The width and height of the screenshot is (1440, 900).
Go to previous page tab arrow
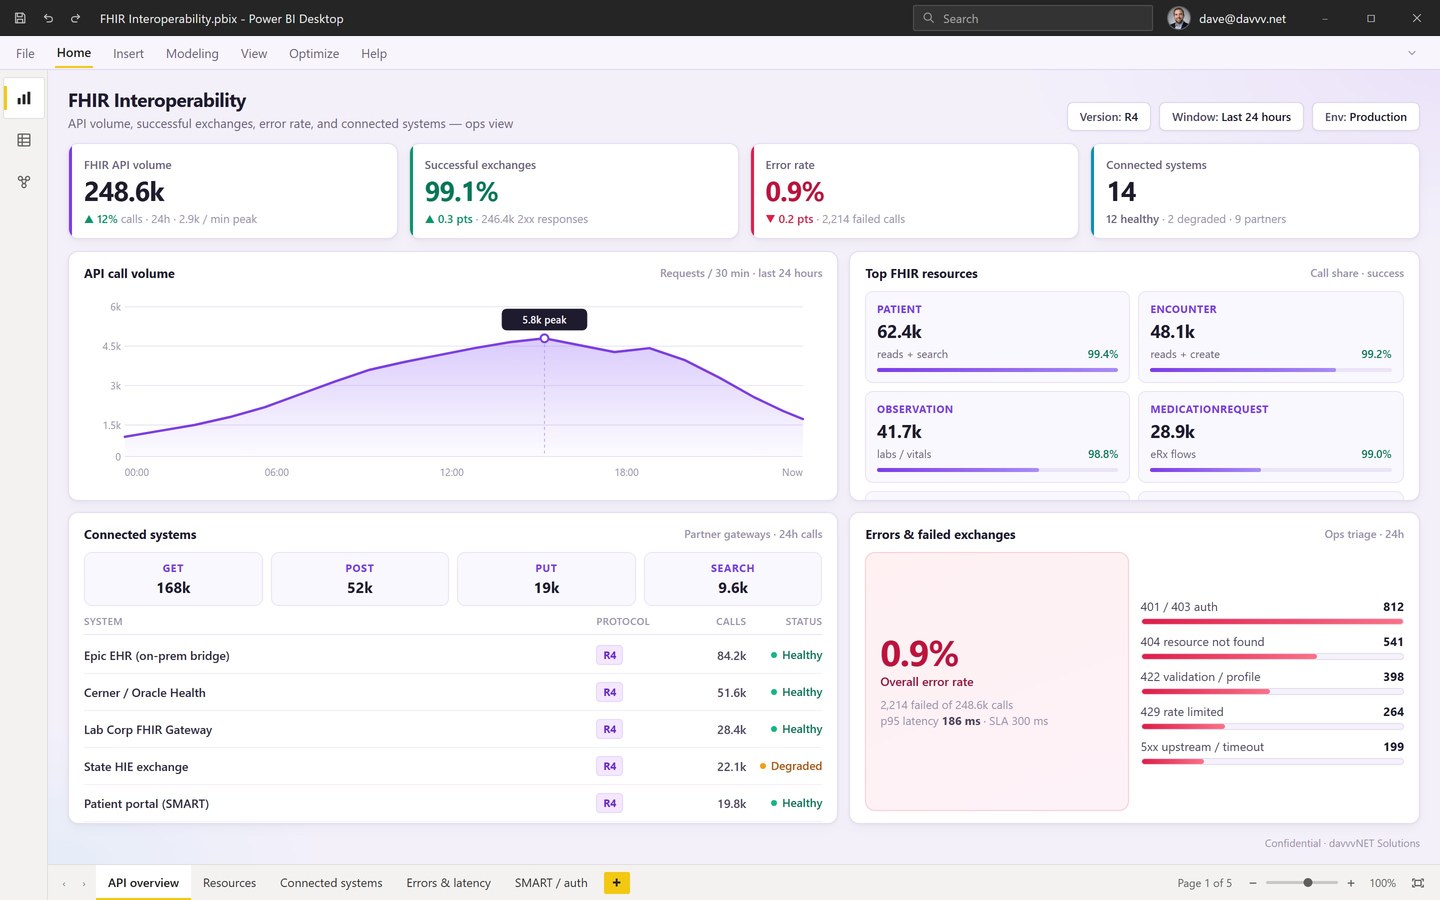pyautogui.click(x=64, y=884)
